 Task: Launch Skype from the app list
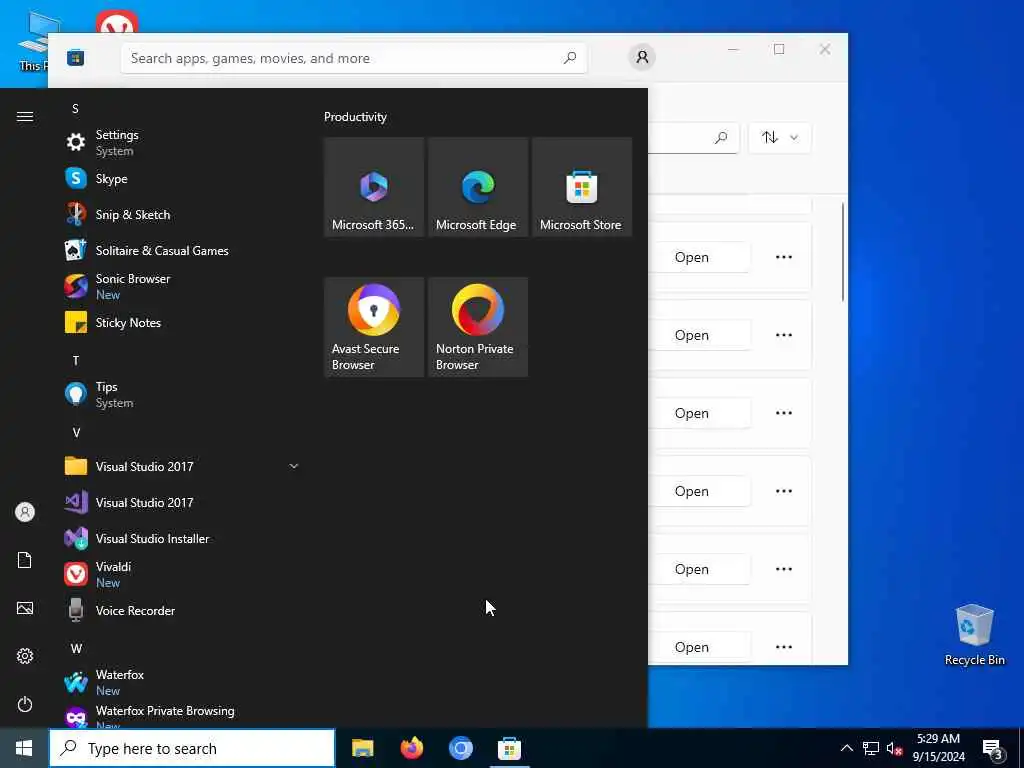(x=181, y=178)
